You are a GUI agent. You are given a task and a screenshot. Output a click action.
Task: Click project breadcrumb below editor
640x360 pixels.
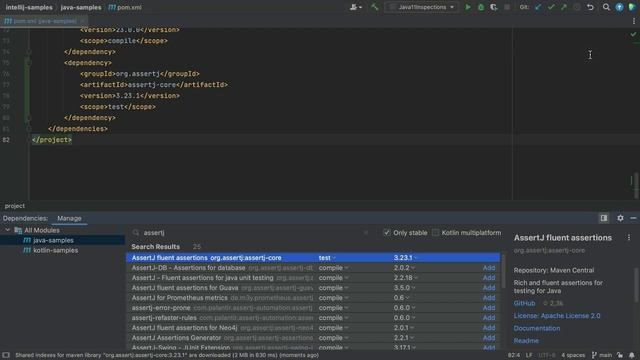point(15,206)
